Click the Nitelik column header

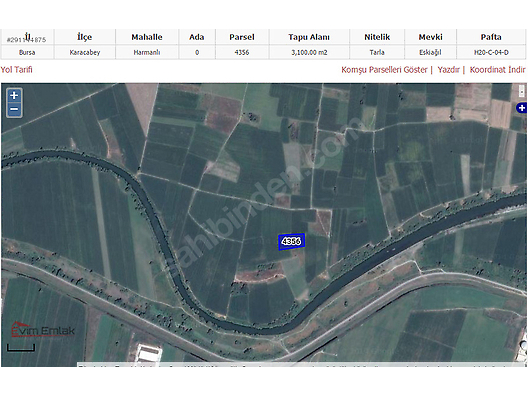click(377, 37)
